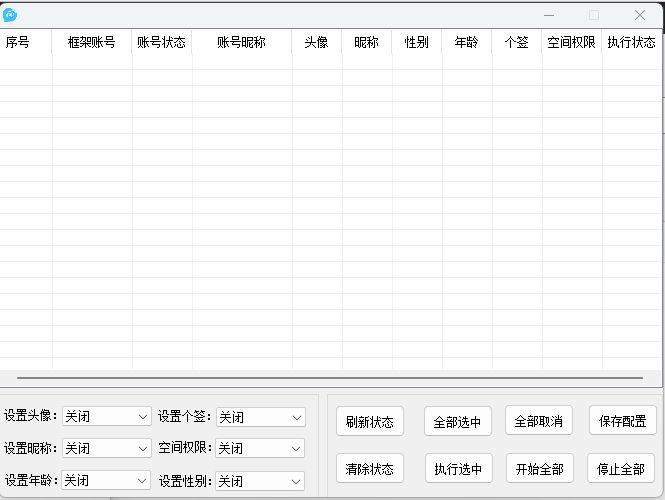Click the horizontal scrollbar below the table
This screenshot has height=500, width=665.
point(330,378)
